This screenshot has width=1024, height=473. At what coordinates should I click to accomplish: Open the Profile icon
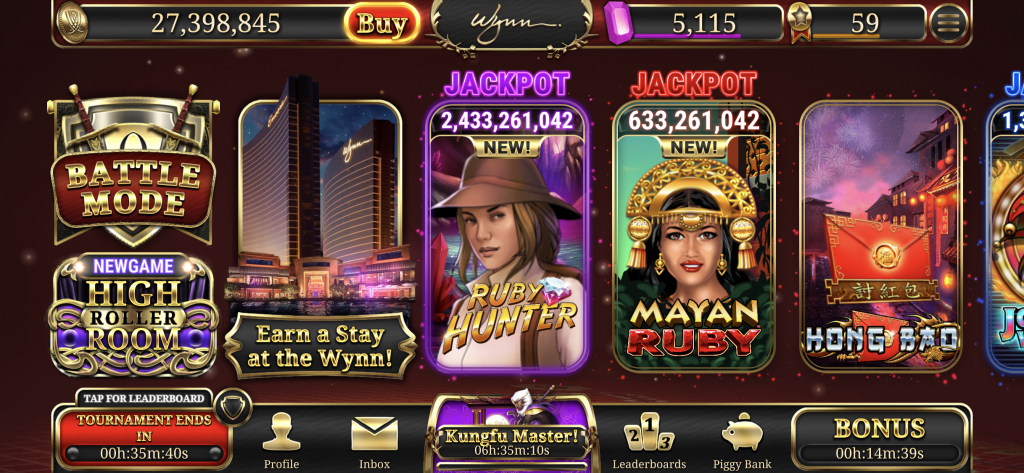point(281,441)
